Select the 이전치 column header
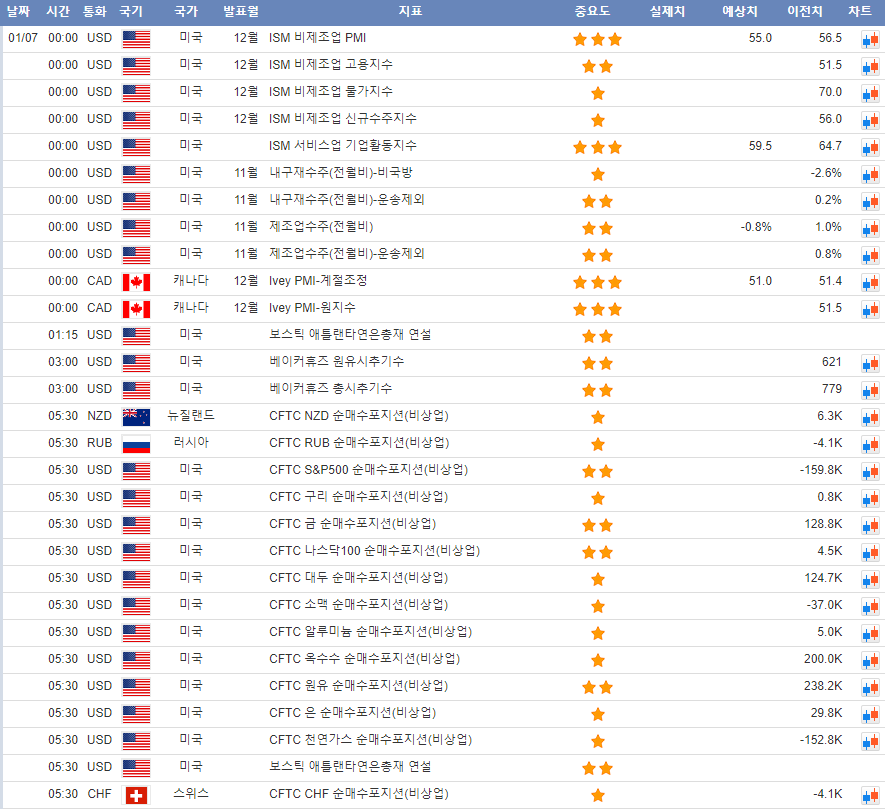The image size is (885, 809). [x=804, y=12]
